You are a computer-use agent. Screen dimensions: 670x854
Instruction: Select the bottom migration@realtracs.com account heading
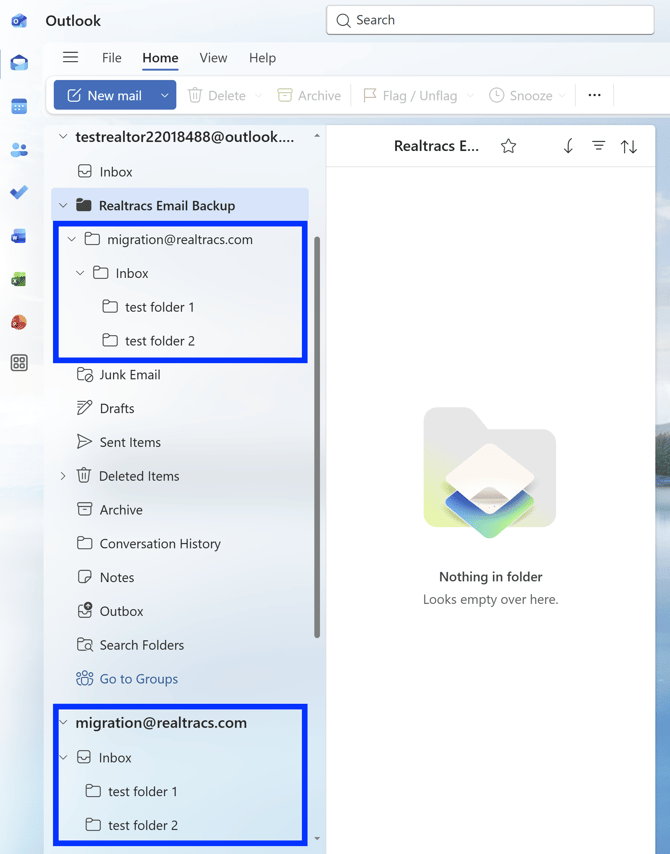coord(161,723)
